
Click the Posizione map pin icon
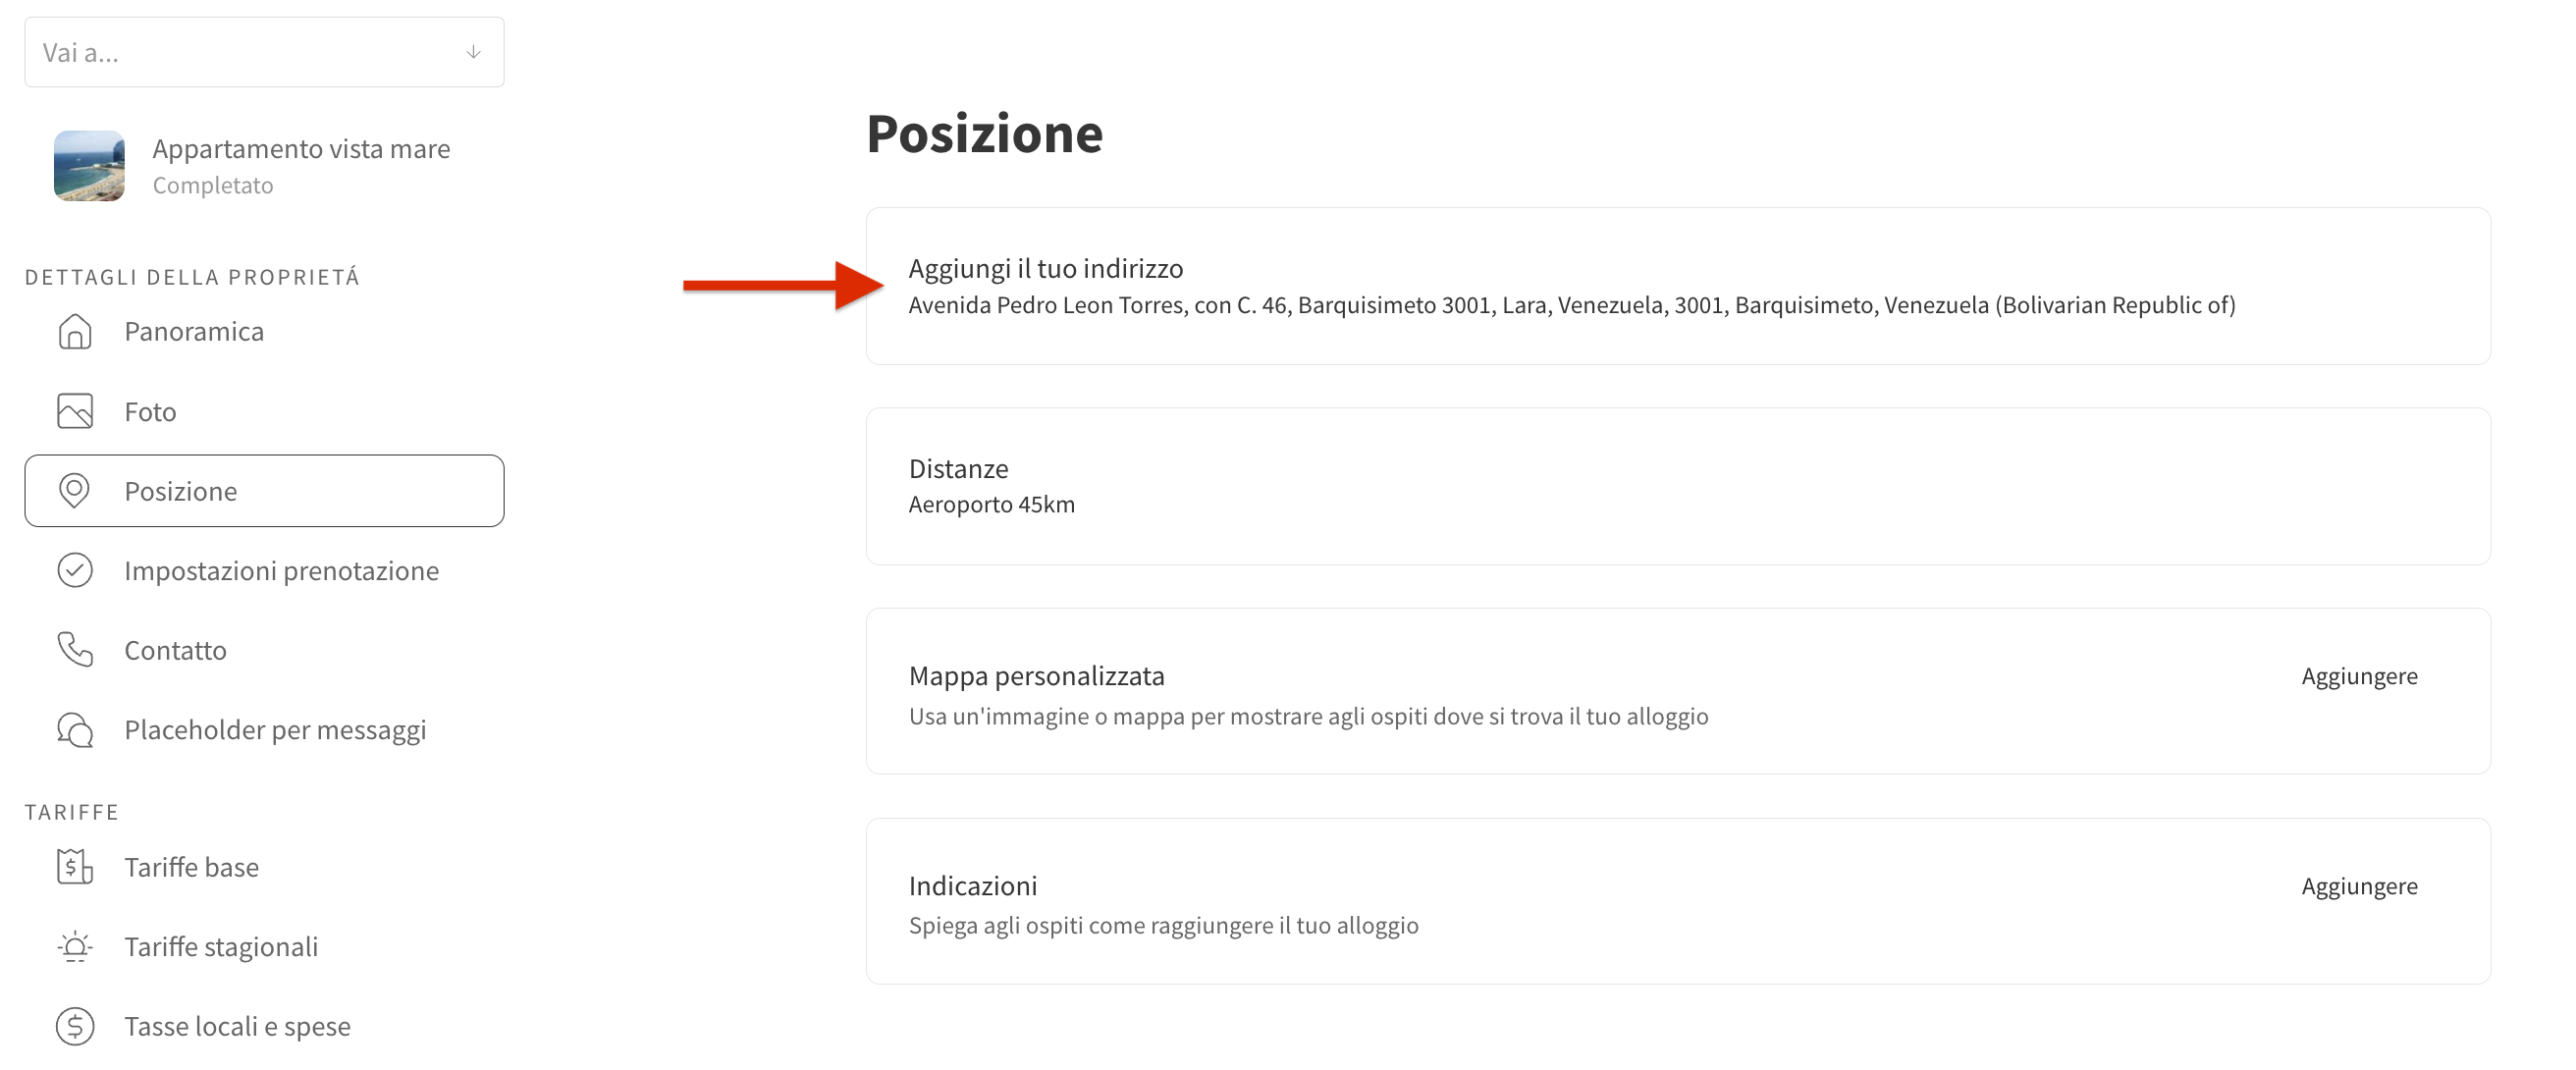pyautogui.click(x=75, y=491)
